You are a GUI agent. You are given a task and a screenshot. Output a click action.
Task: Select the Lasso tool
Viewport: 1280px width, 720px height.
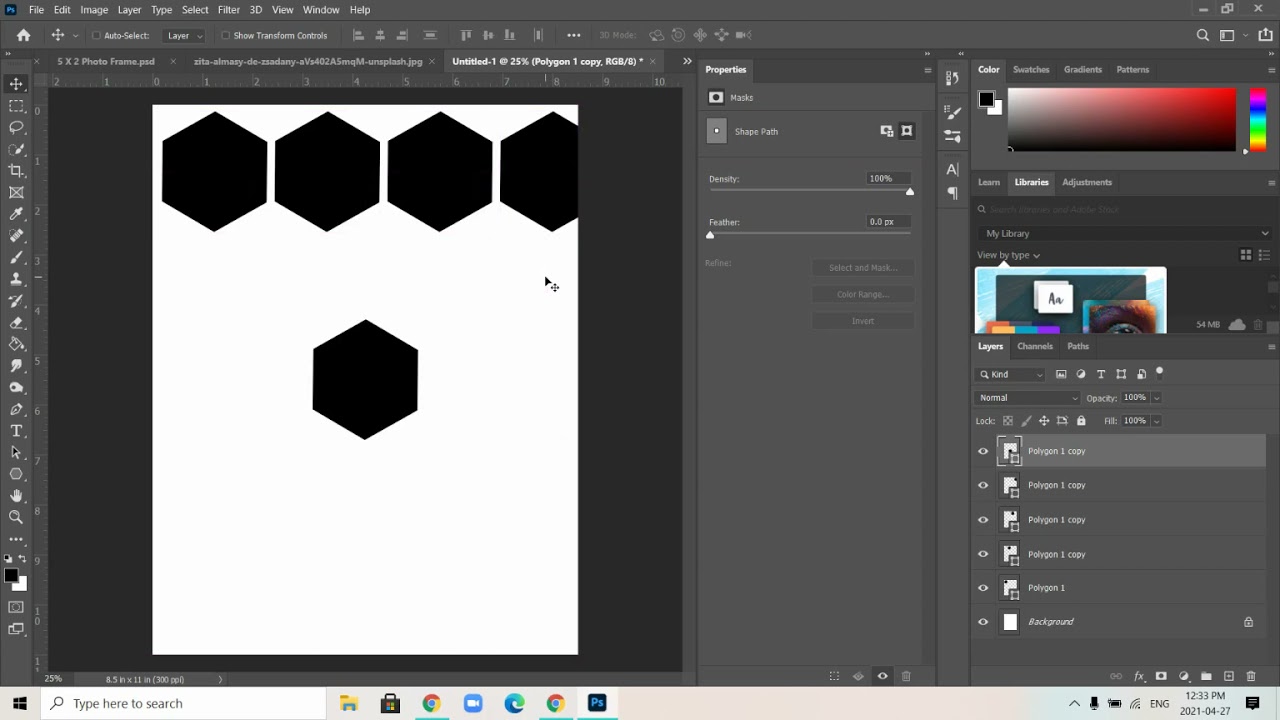point(16,128)
